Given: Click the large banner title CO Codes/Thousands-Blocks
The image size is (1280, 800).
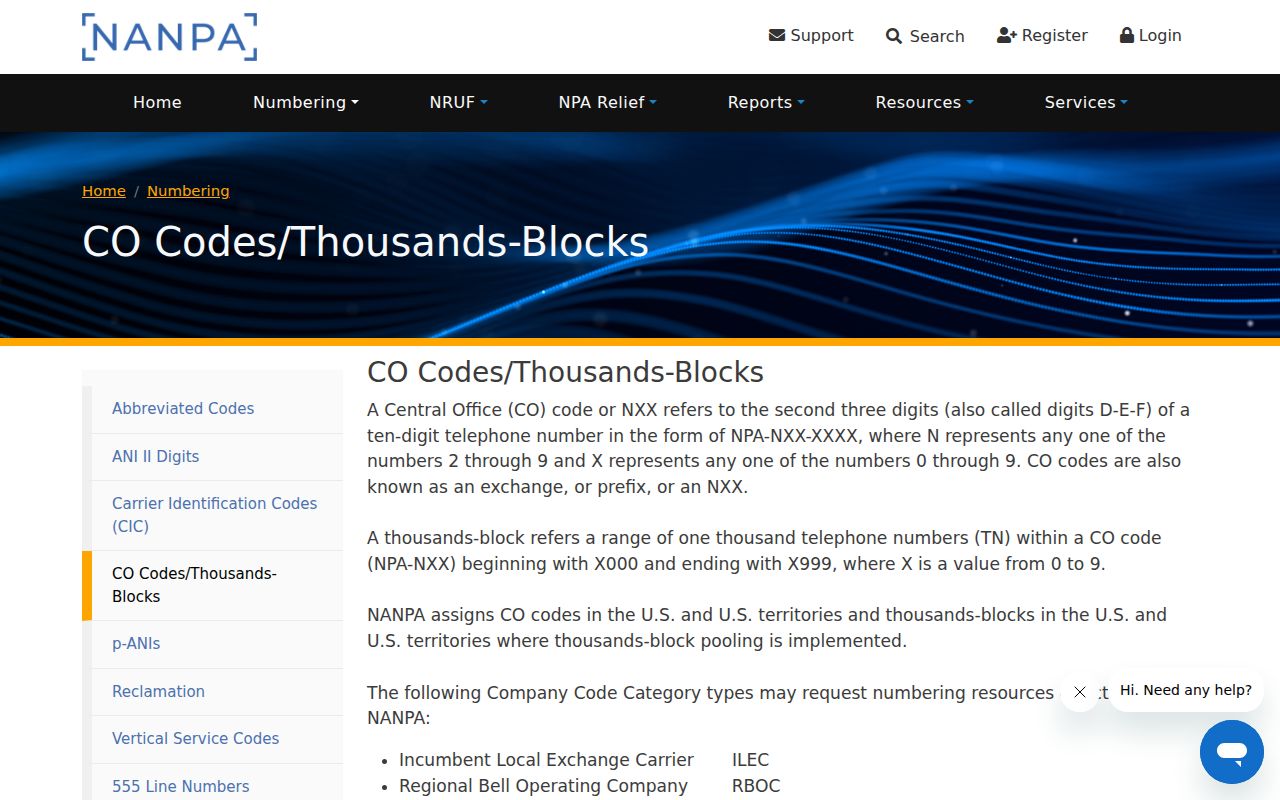Looking at the screenshot, I should [365, 243].
